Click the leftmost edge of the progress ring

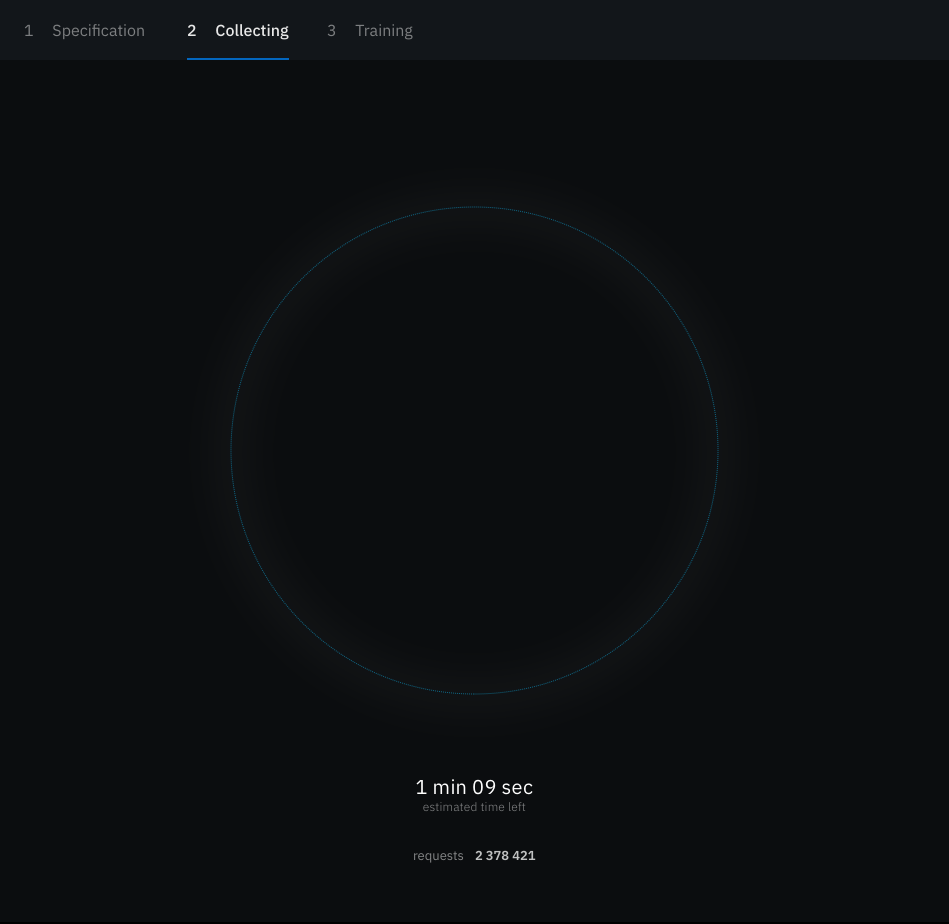[x=231, y=450]
